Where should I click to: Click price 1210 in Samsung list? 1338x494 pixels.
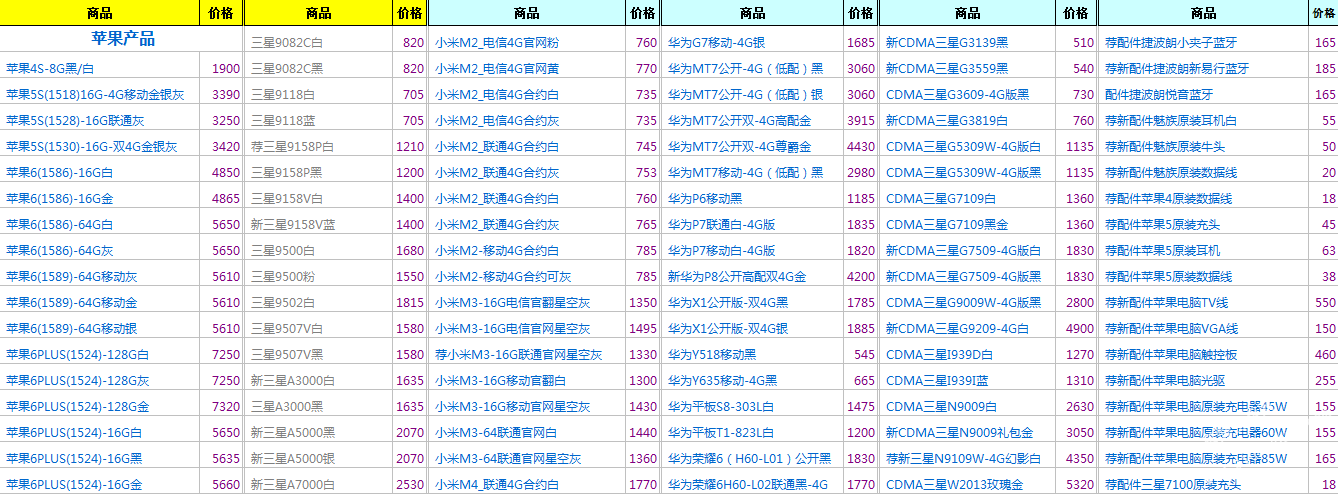410,146
